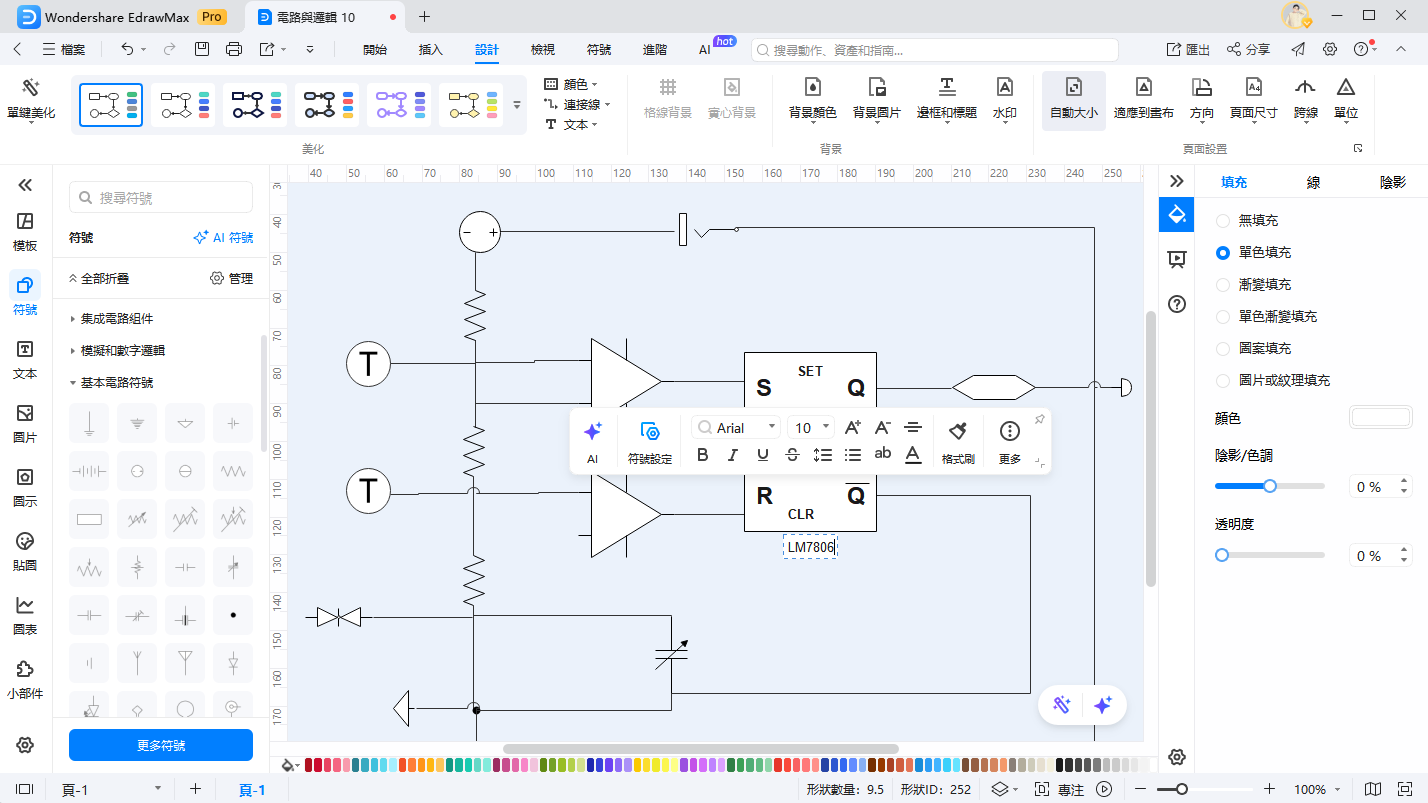Switch to the Insert (插入) ribbon tab
The height and width of the screenshot is (803, 1428).
pyautogui.click(x=430, y=49)
